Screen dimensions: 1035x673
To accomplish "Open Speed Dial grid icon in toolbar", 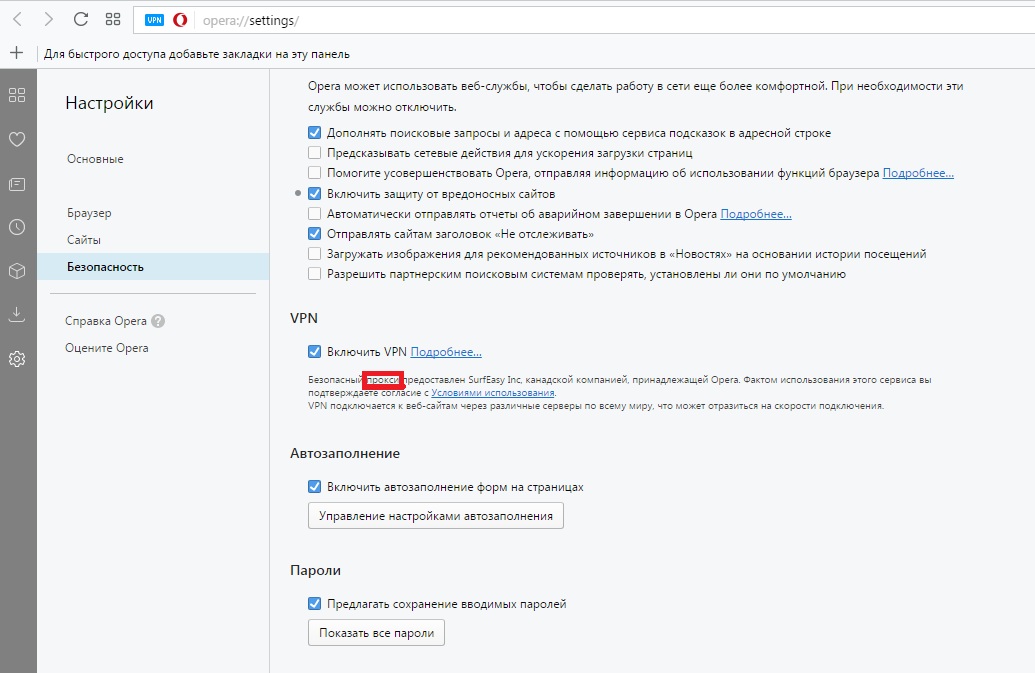I will tap(113, 19).
